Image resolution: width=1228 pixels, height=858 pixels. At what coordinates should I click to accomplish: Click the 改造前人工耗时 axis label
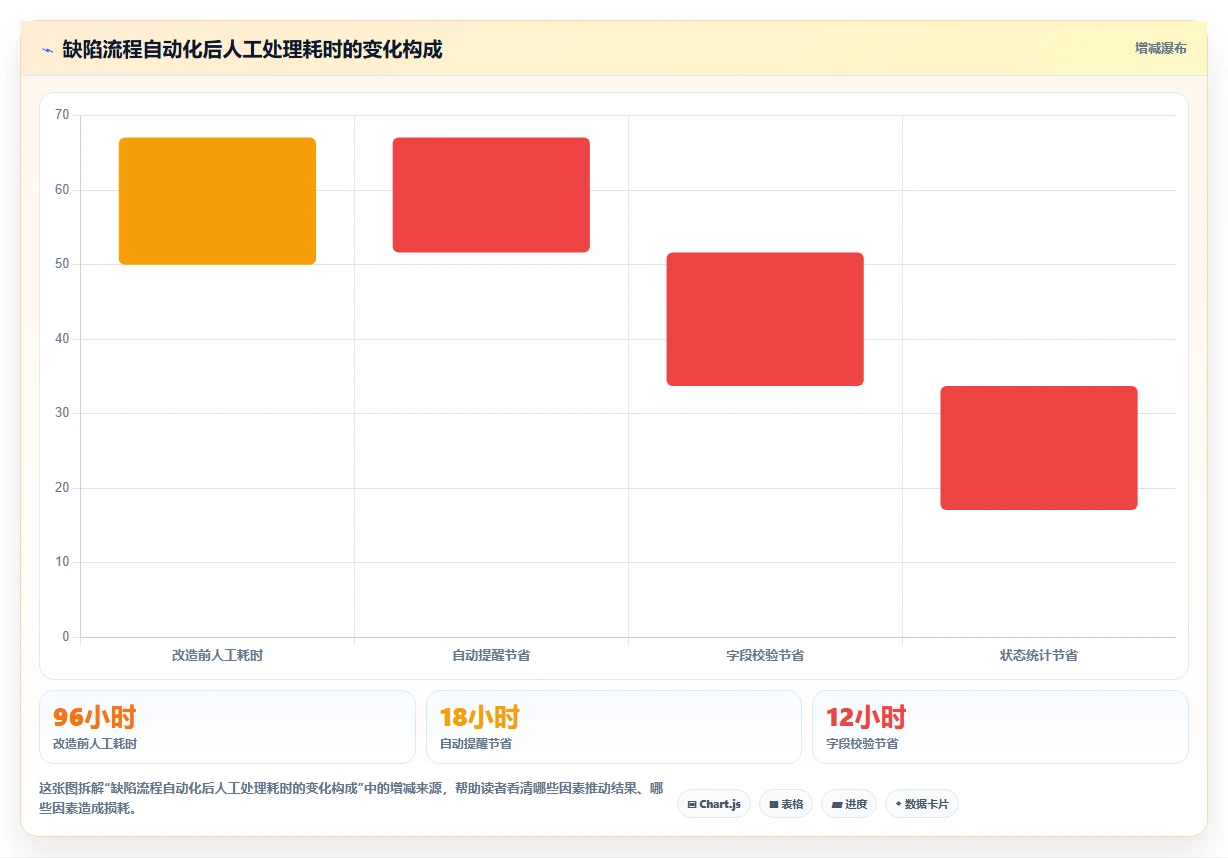pyautogui.click(x=217, y=656)
